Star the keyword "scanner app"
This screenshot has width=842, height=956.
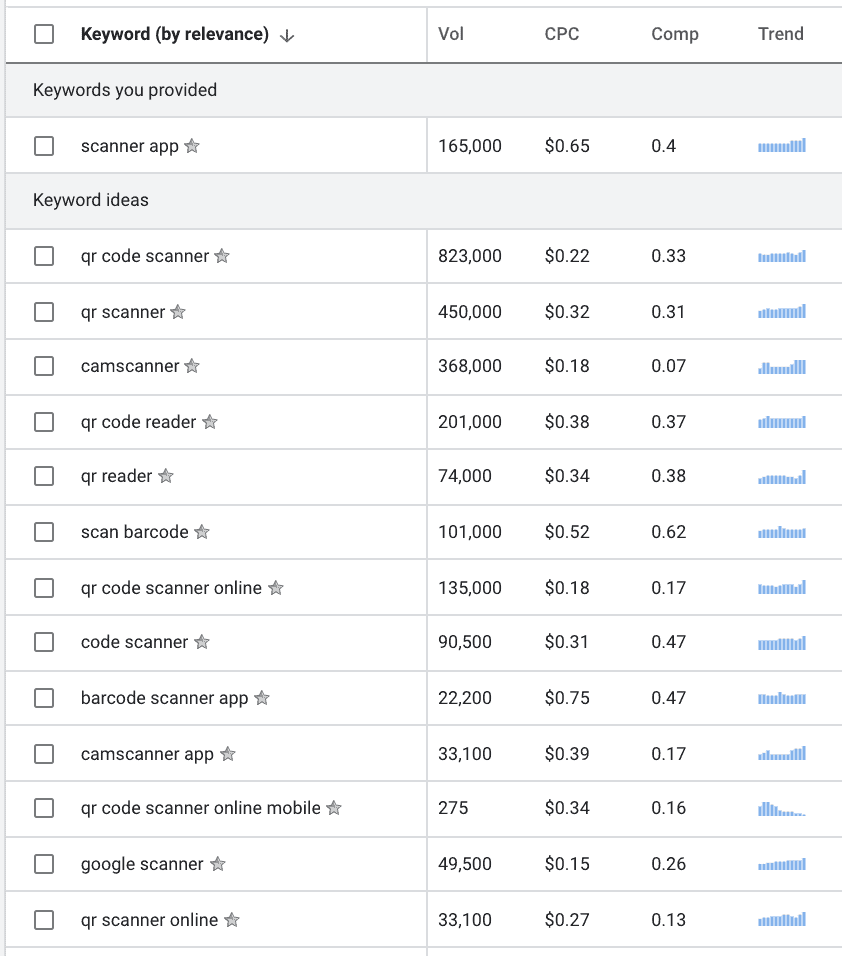190,146
